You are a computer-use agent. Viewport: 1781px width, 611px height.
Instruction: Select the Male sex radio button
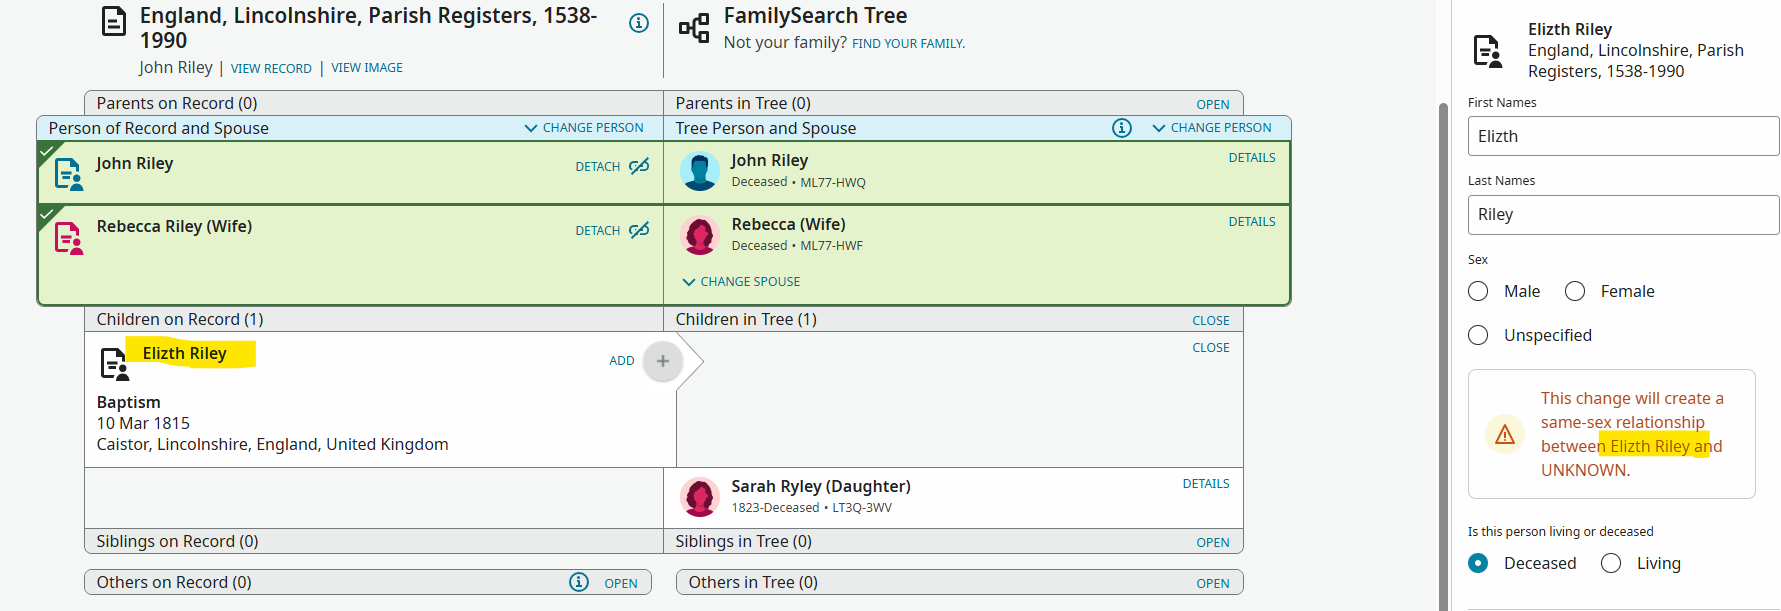click(1478, 291)
